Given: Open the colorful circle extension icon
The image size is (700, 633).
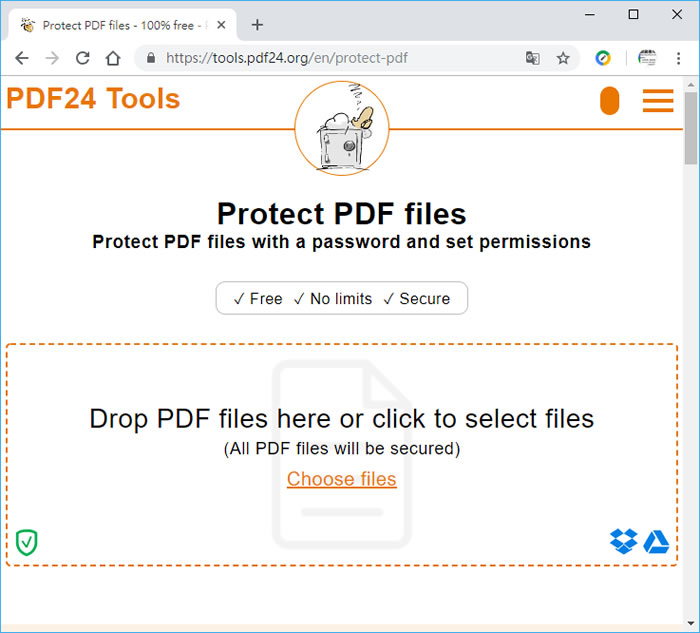Looking at the screenshot, I should click(603, 58).
